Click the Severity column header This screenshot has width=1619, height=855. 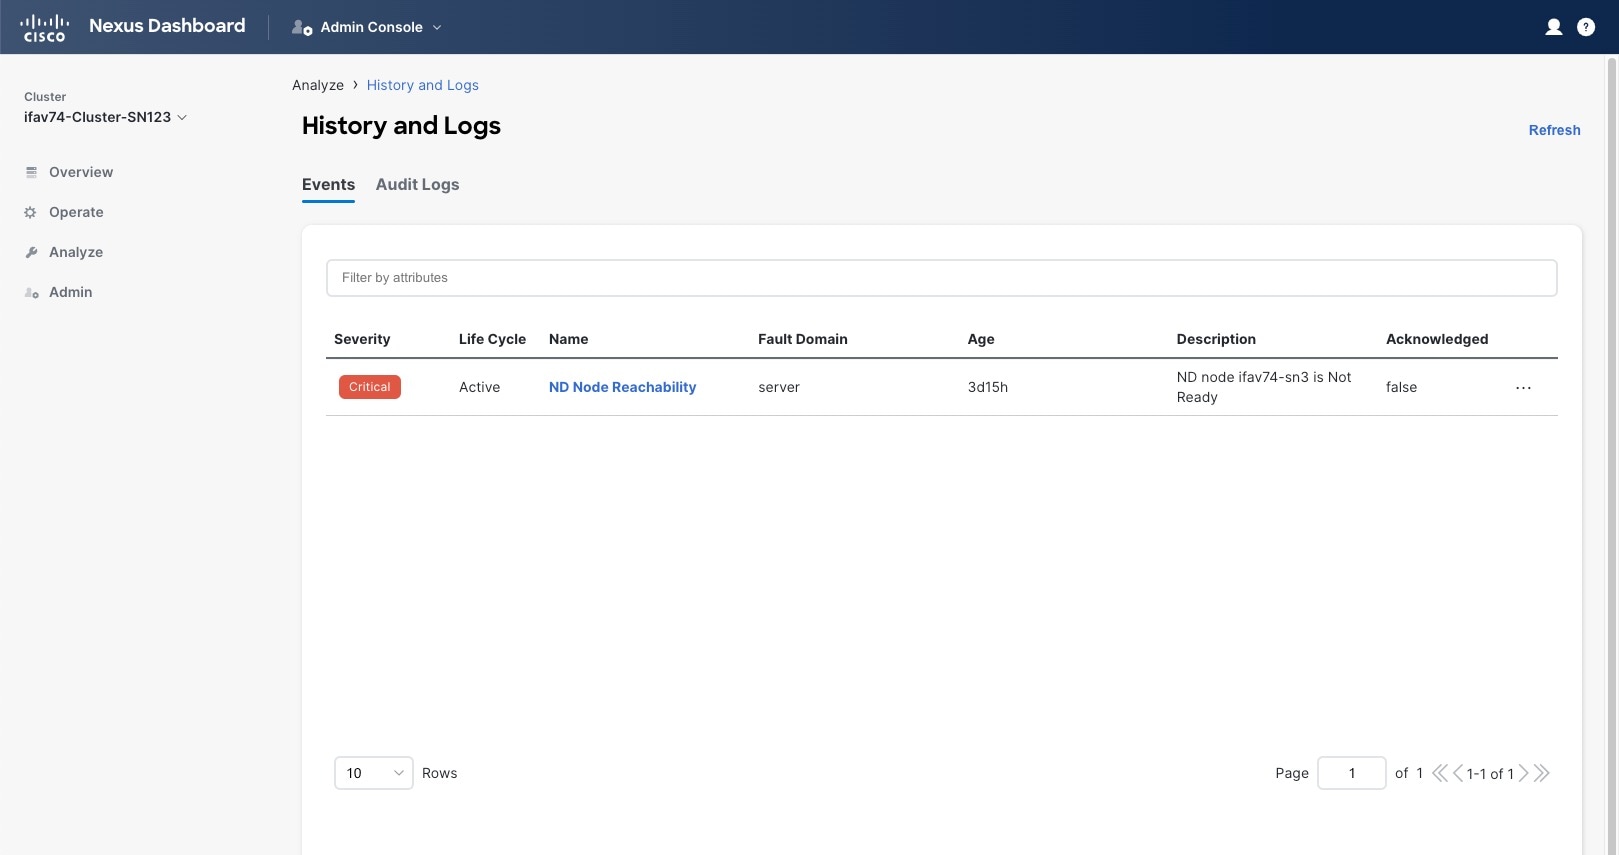click(x=362, y=339)
